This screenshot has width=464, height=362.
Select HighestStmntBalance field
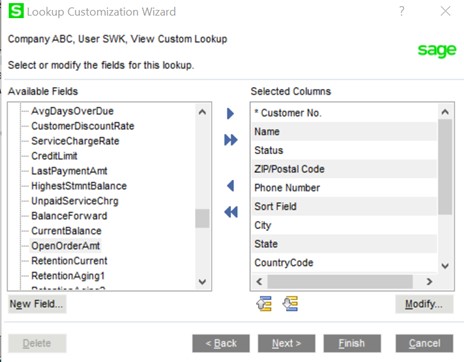[x=79, y=186]
